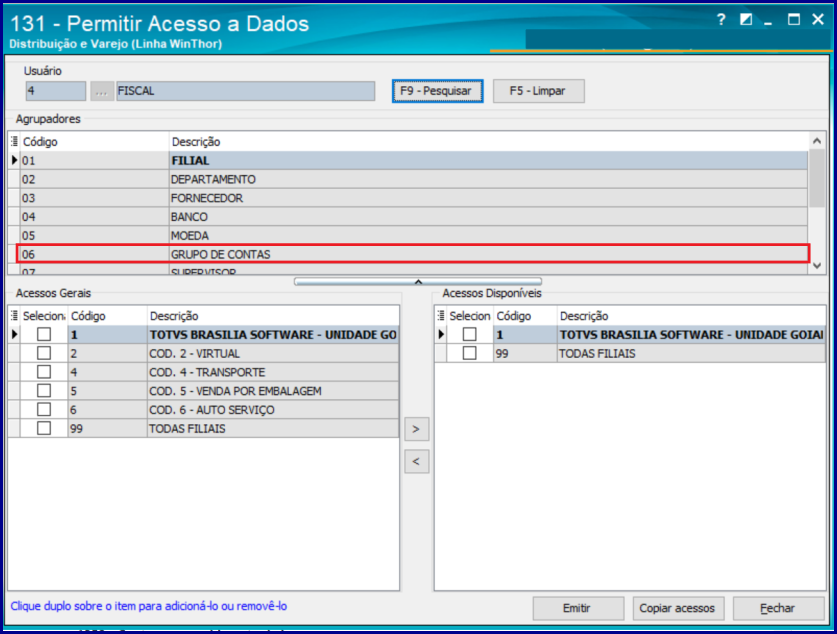The image size is (837, 634).
Task: Collapse the Agrupadores panel splitter arrow
Action: pyautogui.click(x=418, y=281)
